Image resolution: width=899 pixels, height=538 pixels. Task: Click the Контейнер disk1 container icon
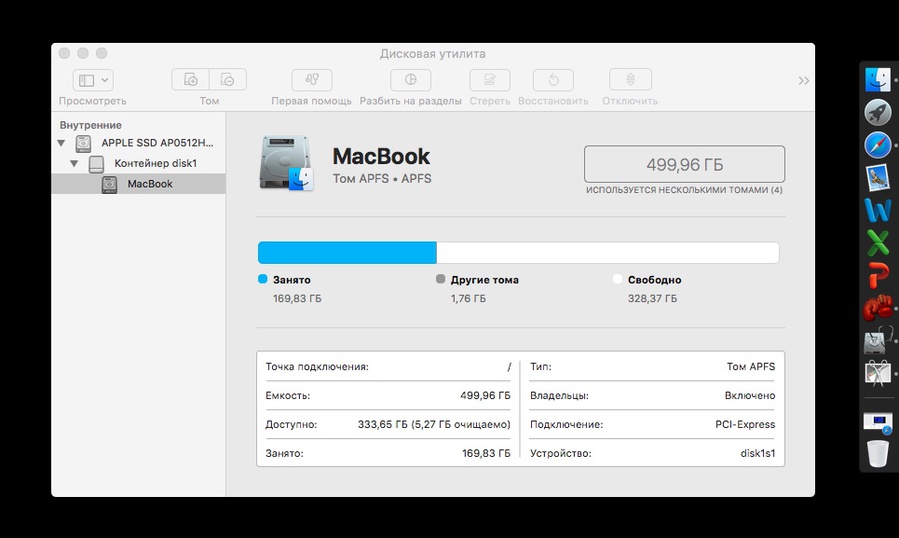coord(96,164)
